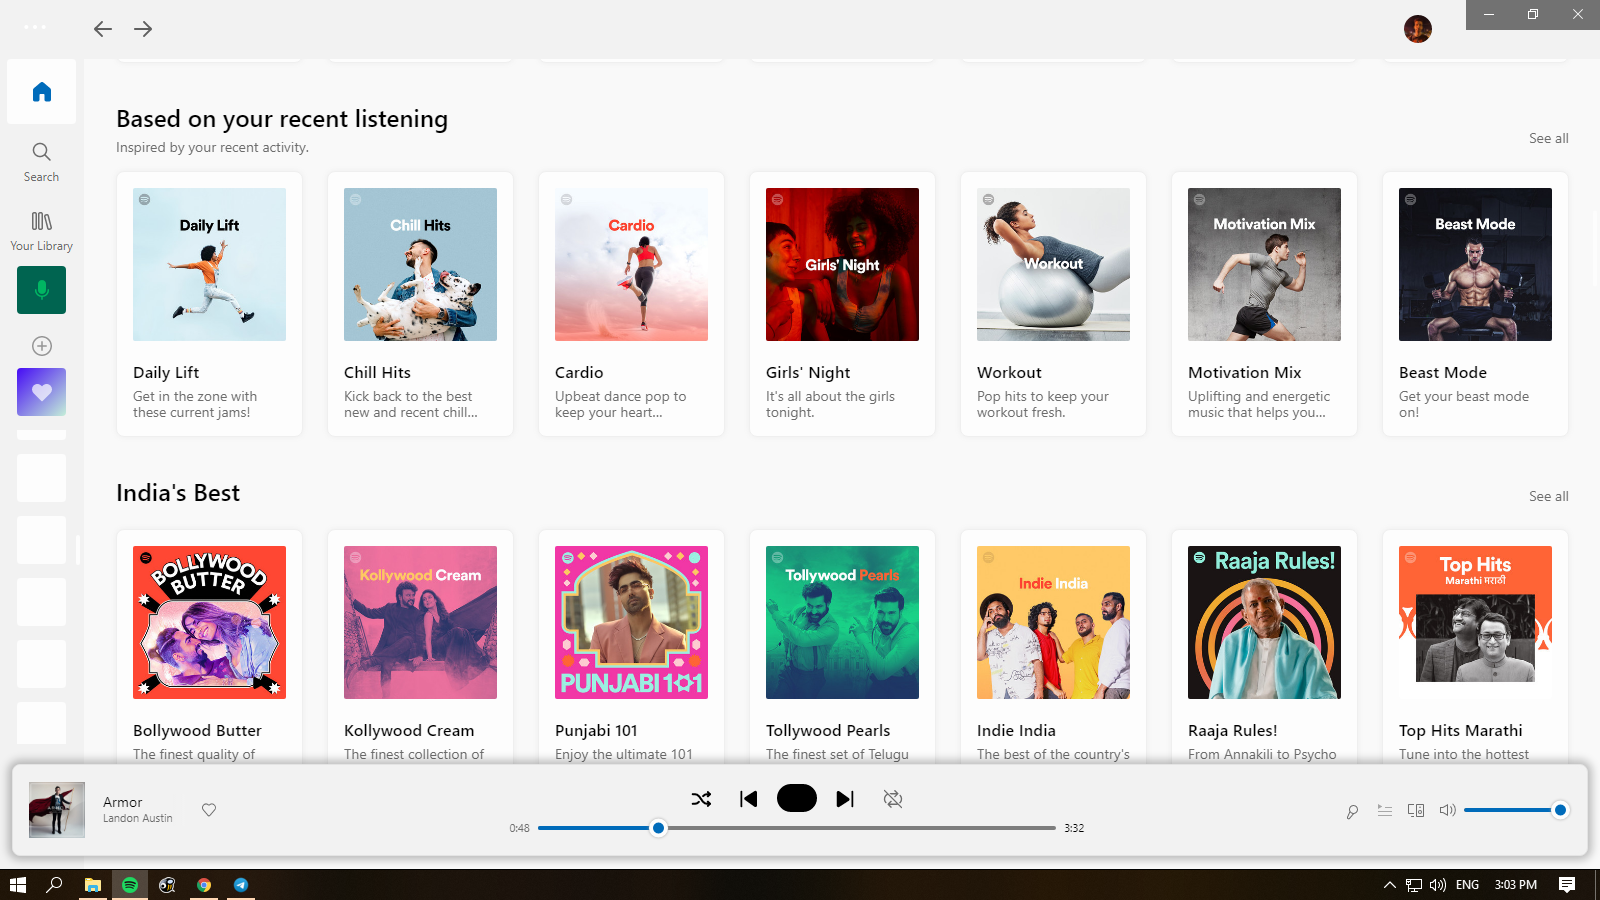
Task: Enable repeat mode
Action: click(892, 799)
